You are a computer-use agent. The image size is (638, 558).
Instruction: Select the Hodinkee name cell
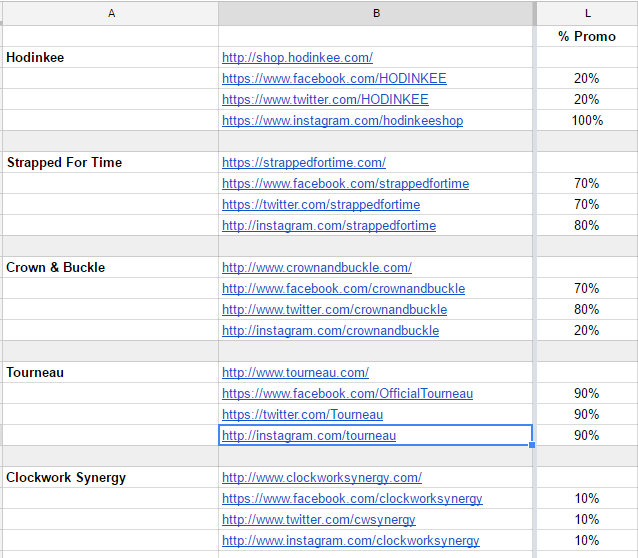[111, 57]
